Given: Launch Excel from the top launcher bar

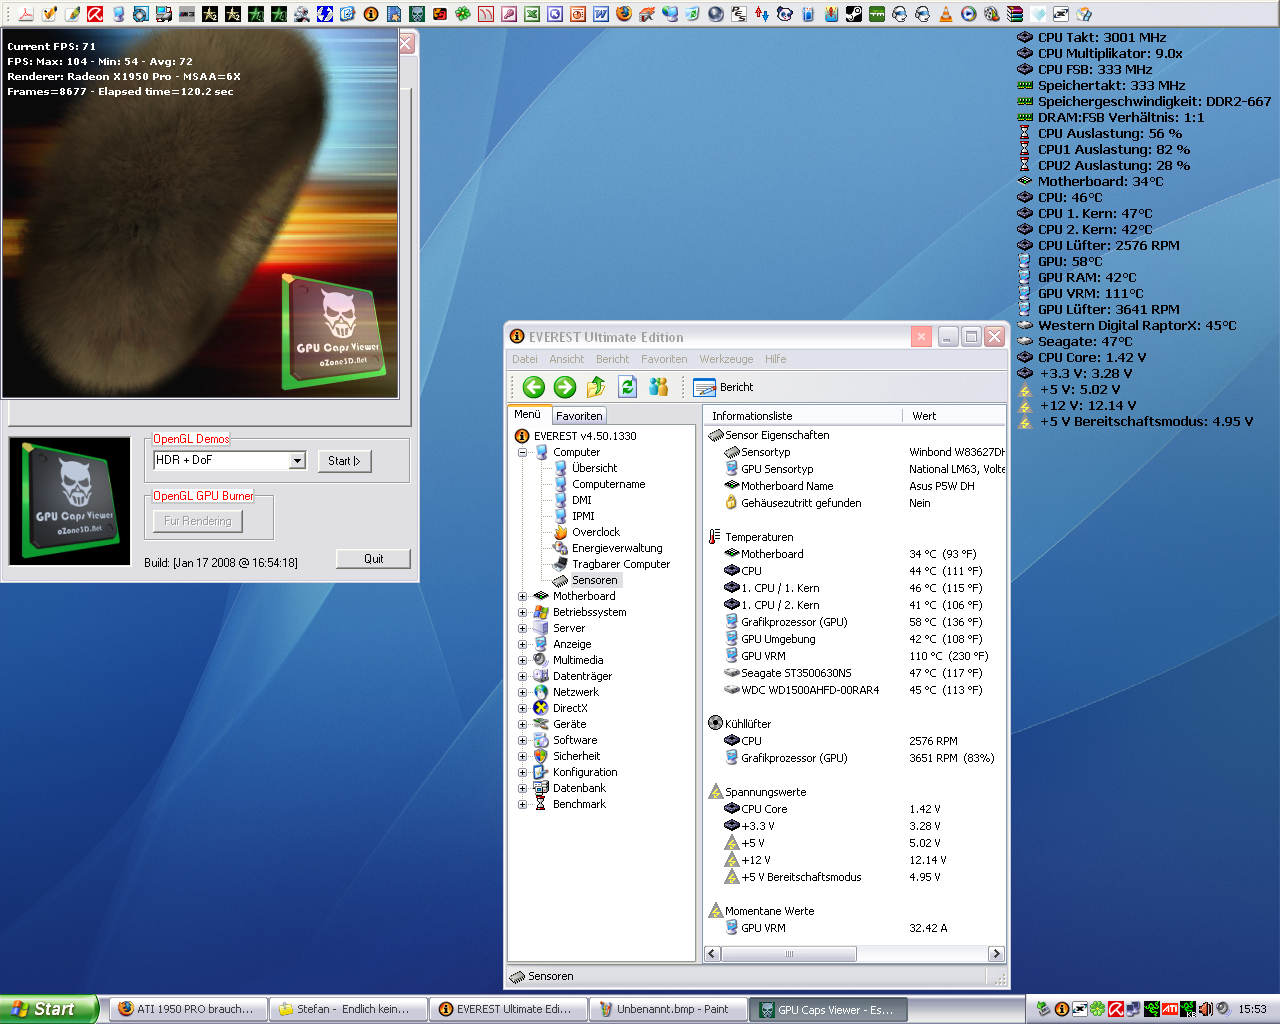Looking at the screenshot, I should click(532, 13).
